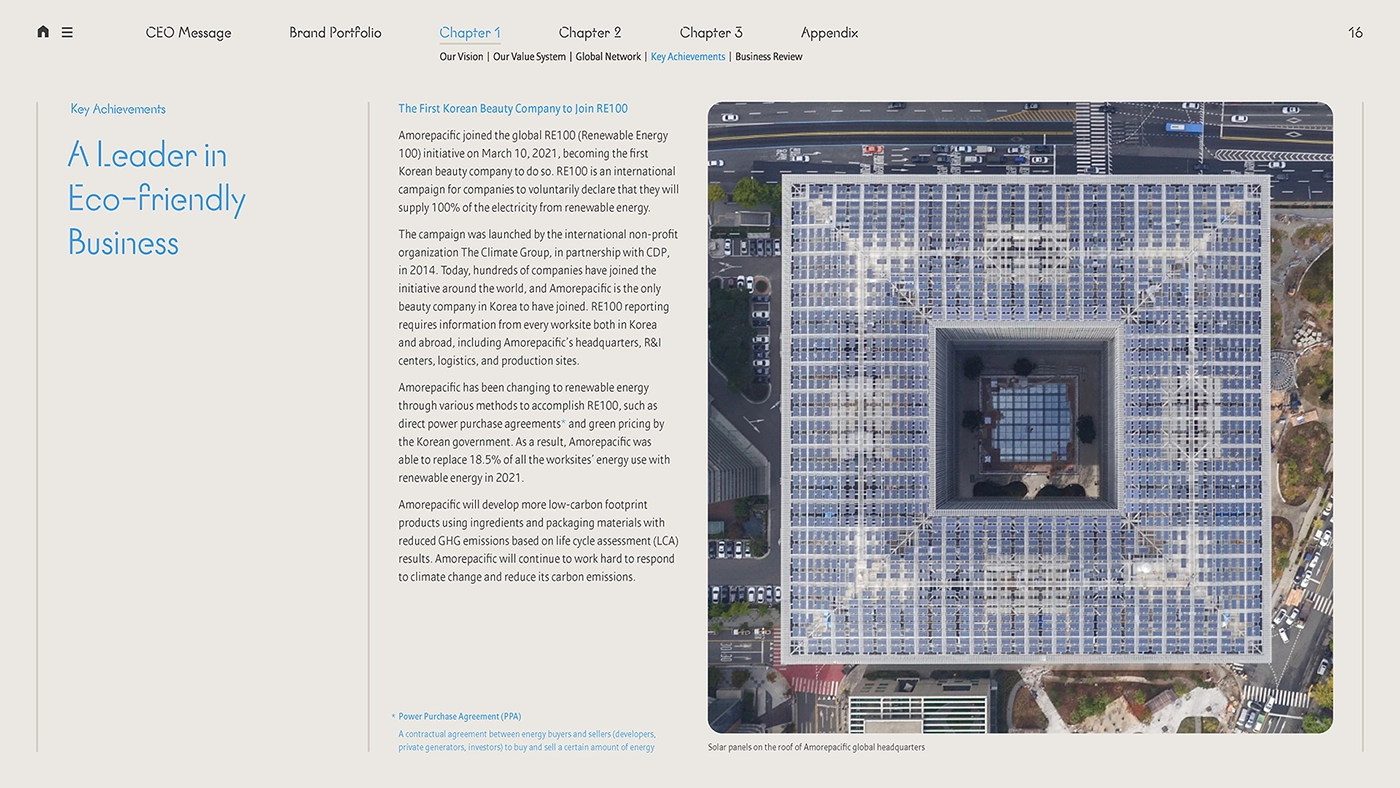Select the Chapter 1 tab
Viewport: 1400px width, 788px height.
[x=470, y=33]
